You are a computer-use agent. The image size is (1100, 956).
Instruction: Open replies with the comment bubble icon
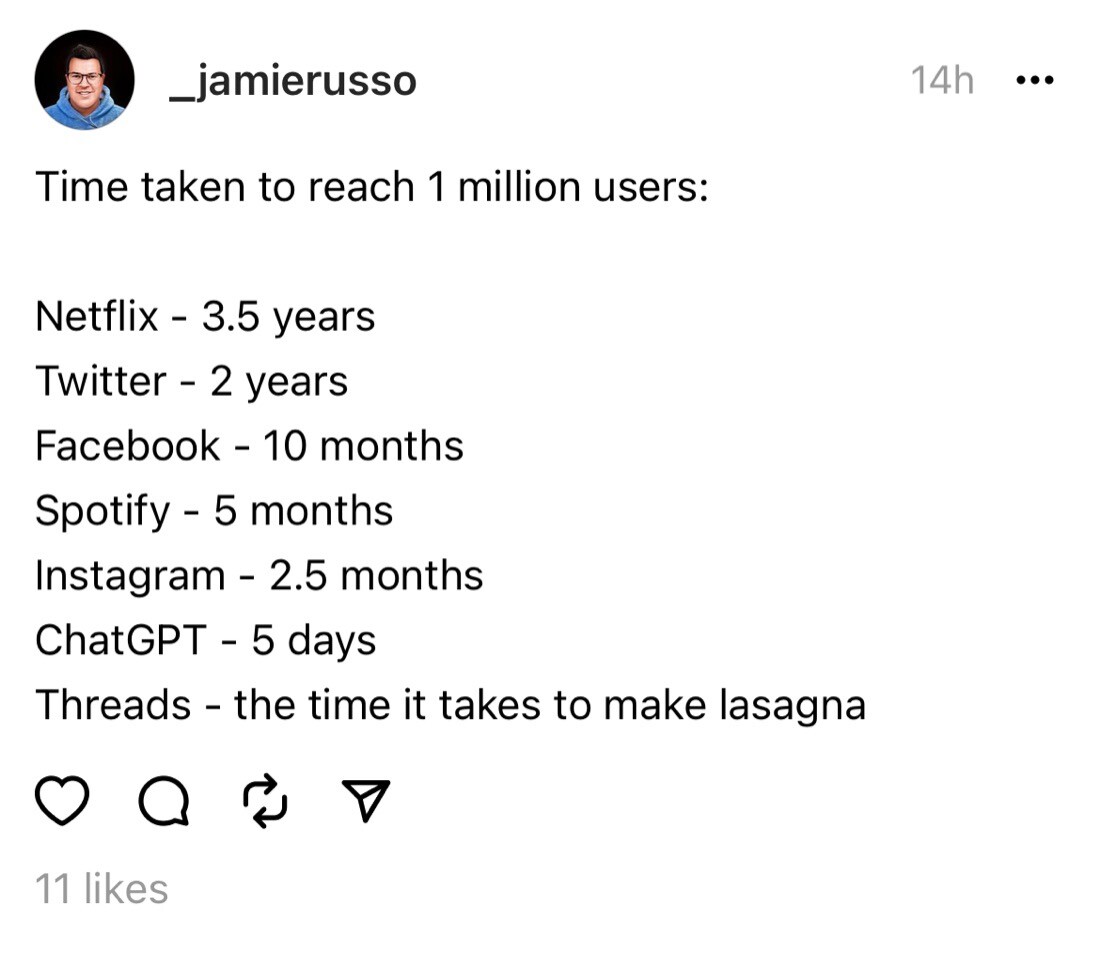coord(164,800)
